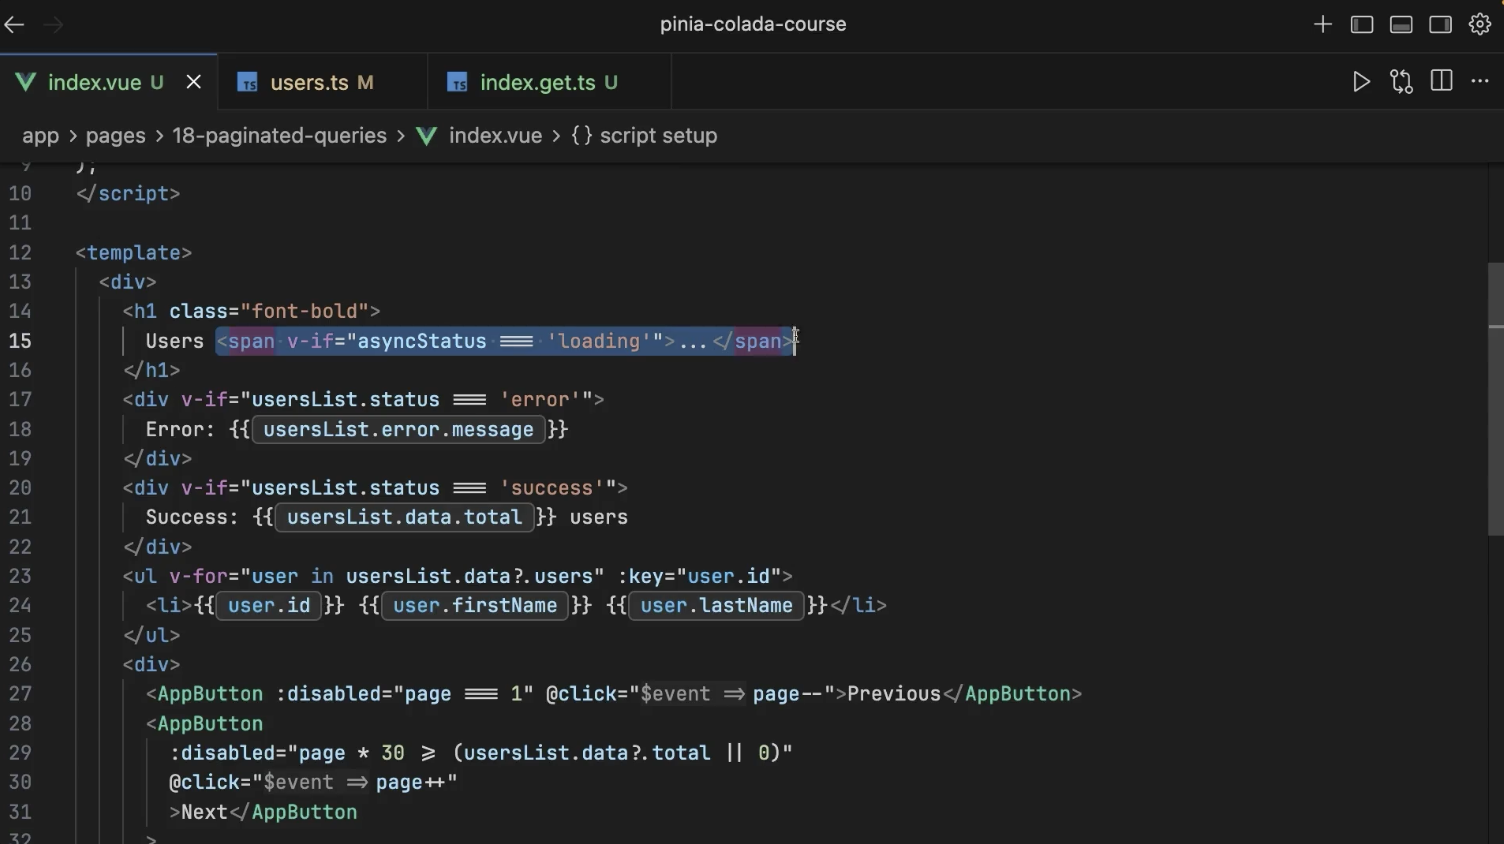The width and height of the screenshot is (1504, 844).
Task: Open the 18-paginated-queries breadcrumb
Action: (x=279, y=136)
